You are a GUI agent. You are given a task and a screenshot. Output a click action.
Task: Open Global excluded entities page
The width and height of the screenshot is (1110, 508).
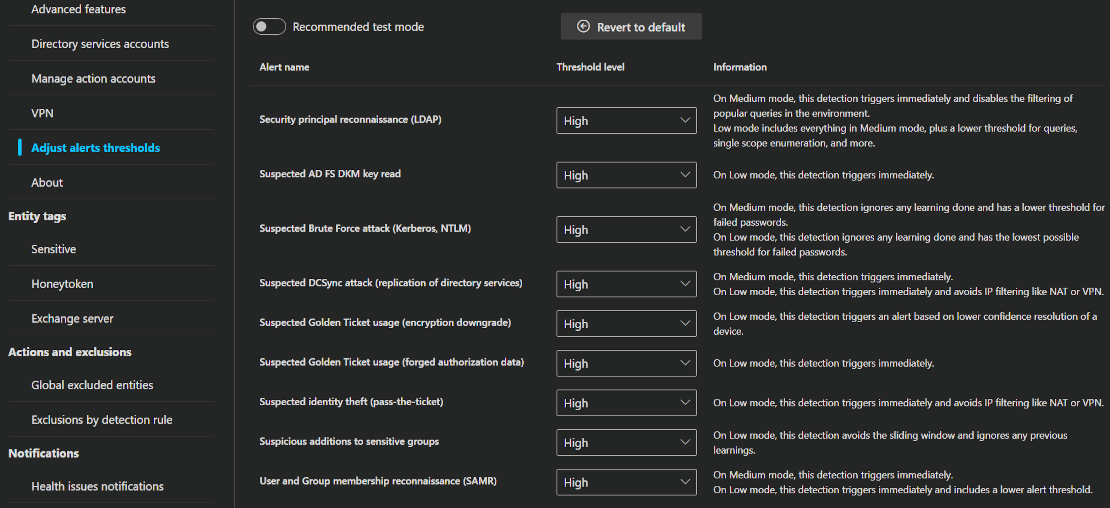tap(92, 385)
